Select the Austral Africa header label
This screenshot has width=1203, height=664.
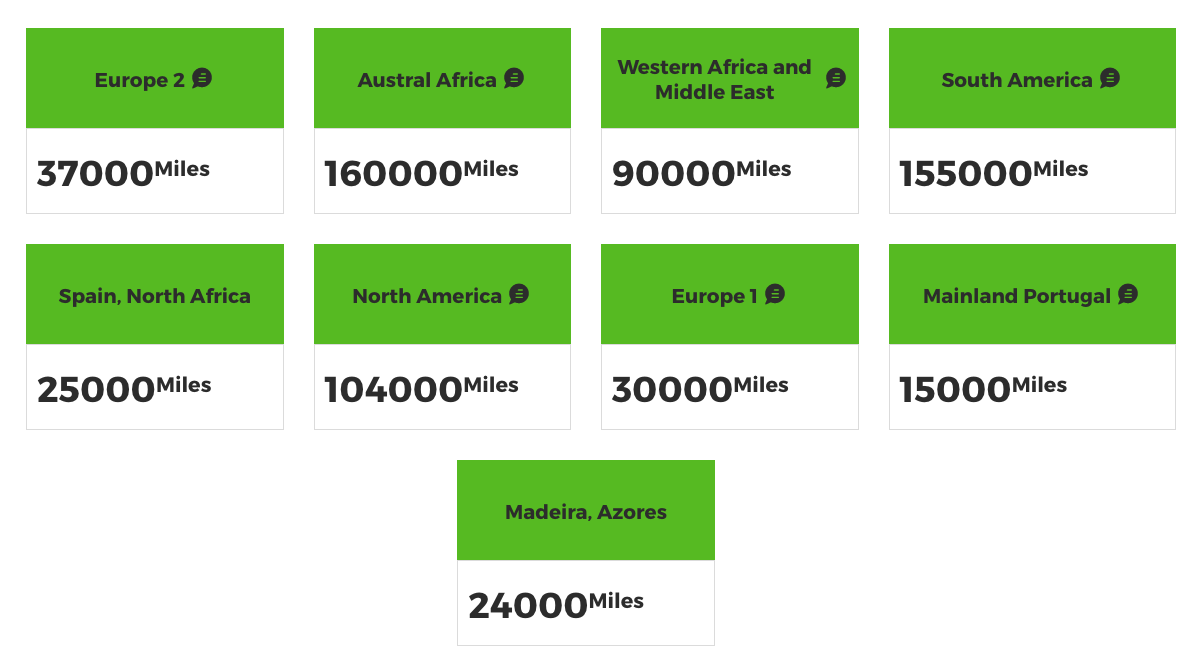coord(427,80)
